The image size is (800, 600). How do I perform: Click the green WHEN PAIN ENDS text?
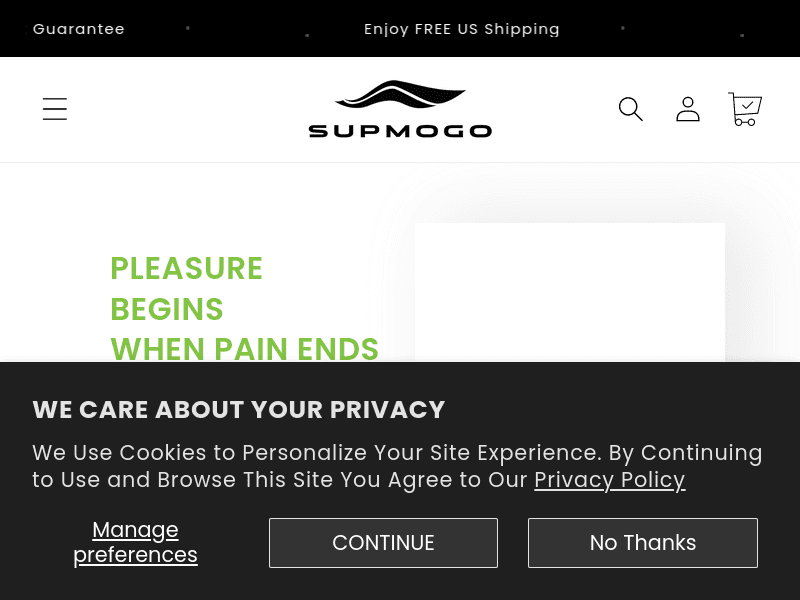[x=245, y=350]
